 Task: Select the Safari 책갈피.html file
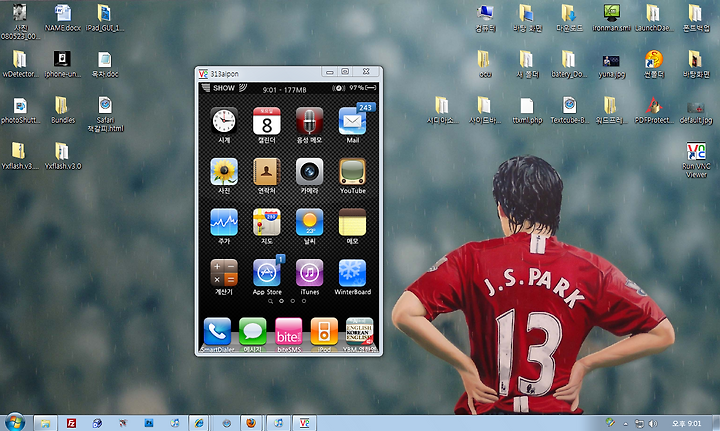(105, 114)
